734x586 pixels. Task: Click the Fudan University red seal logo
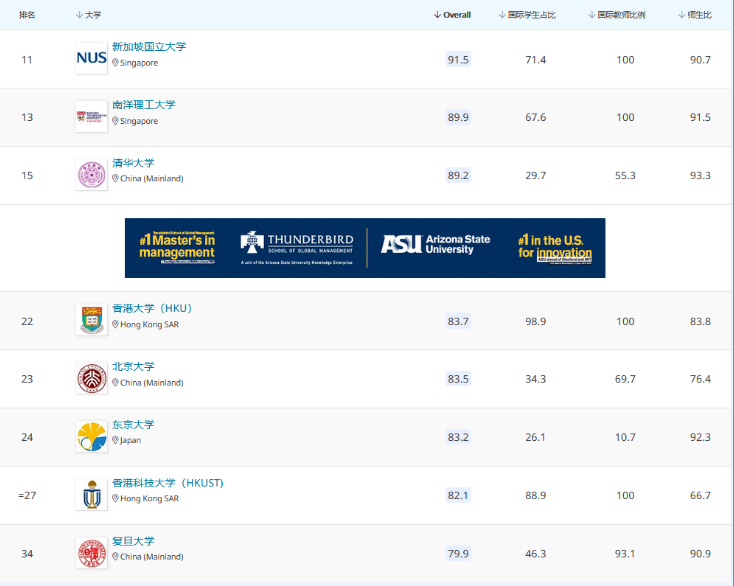(x=91, y=553)
